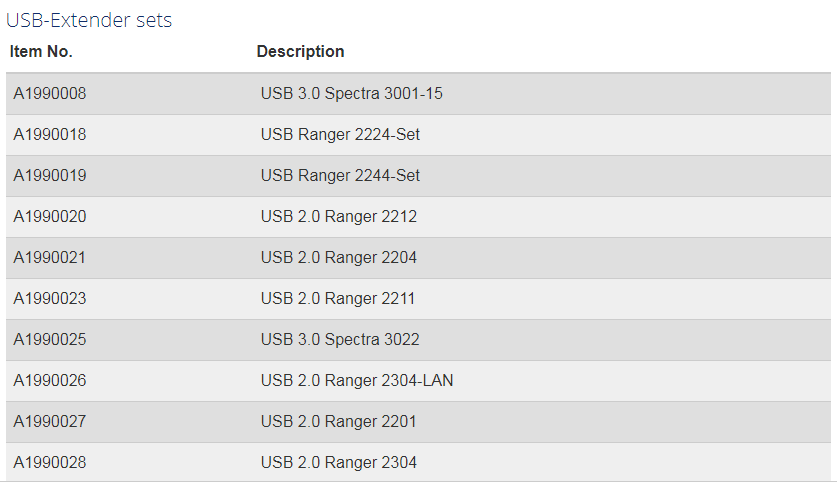Click item number A1990019
This screenshot has width=837, height=482.
coord(50,176)
